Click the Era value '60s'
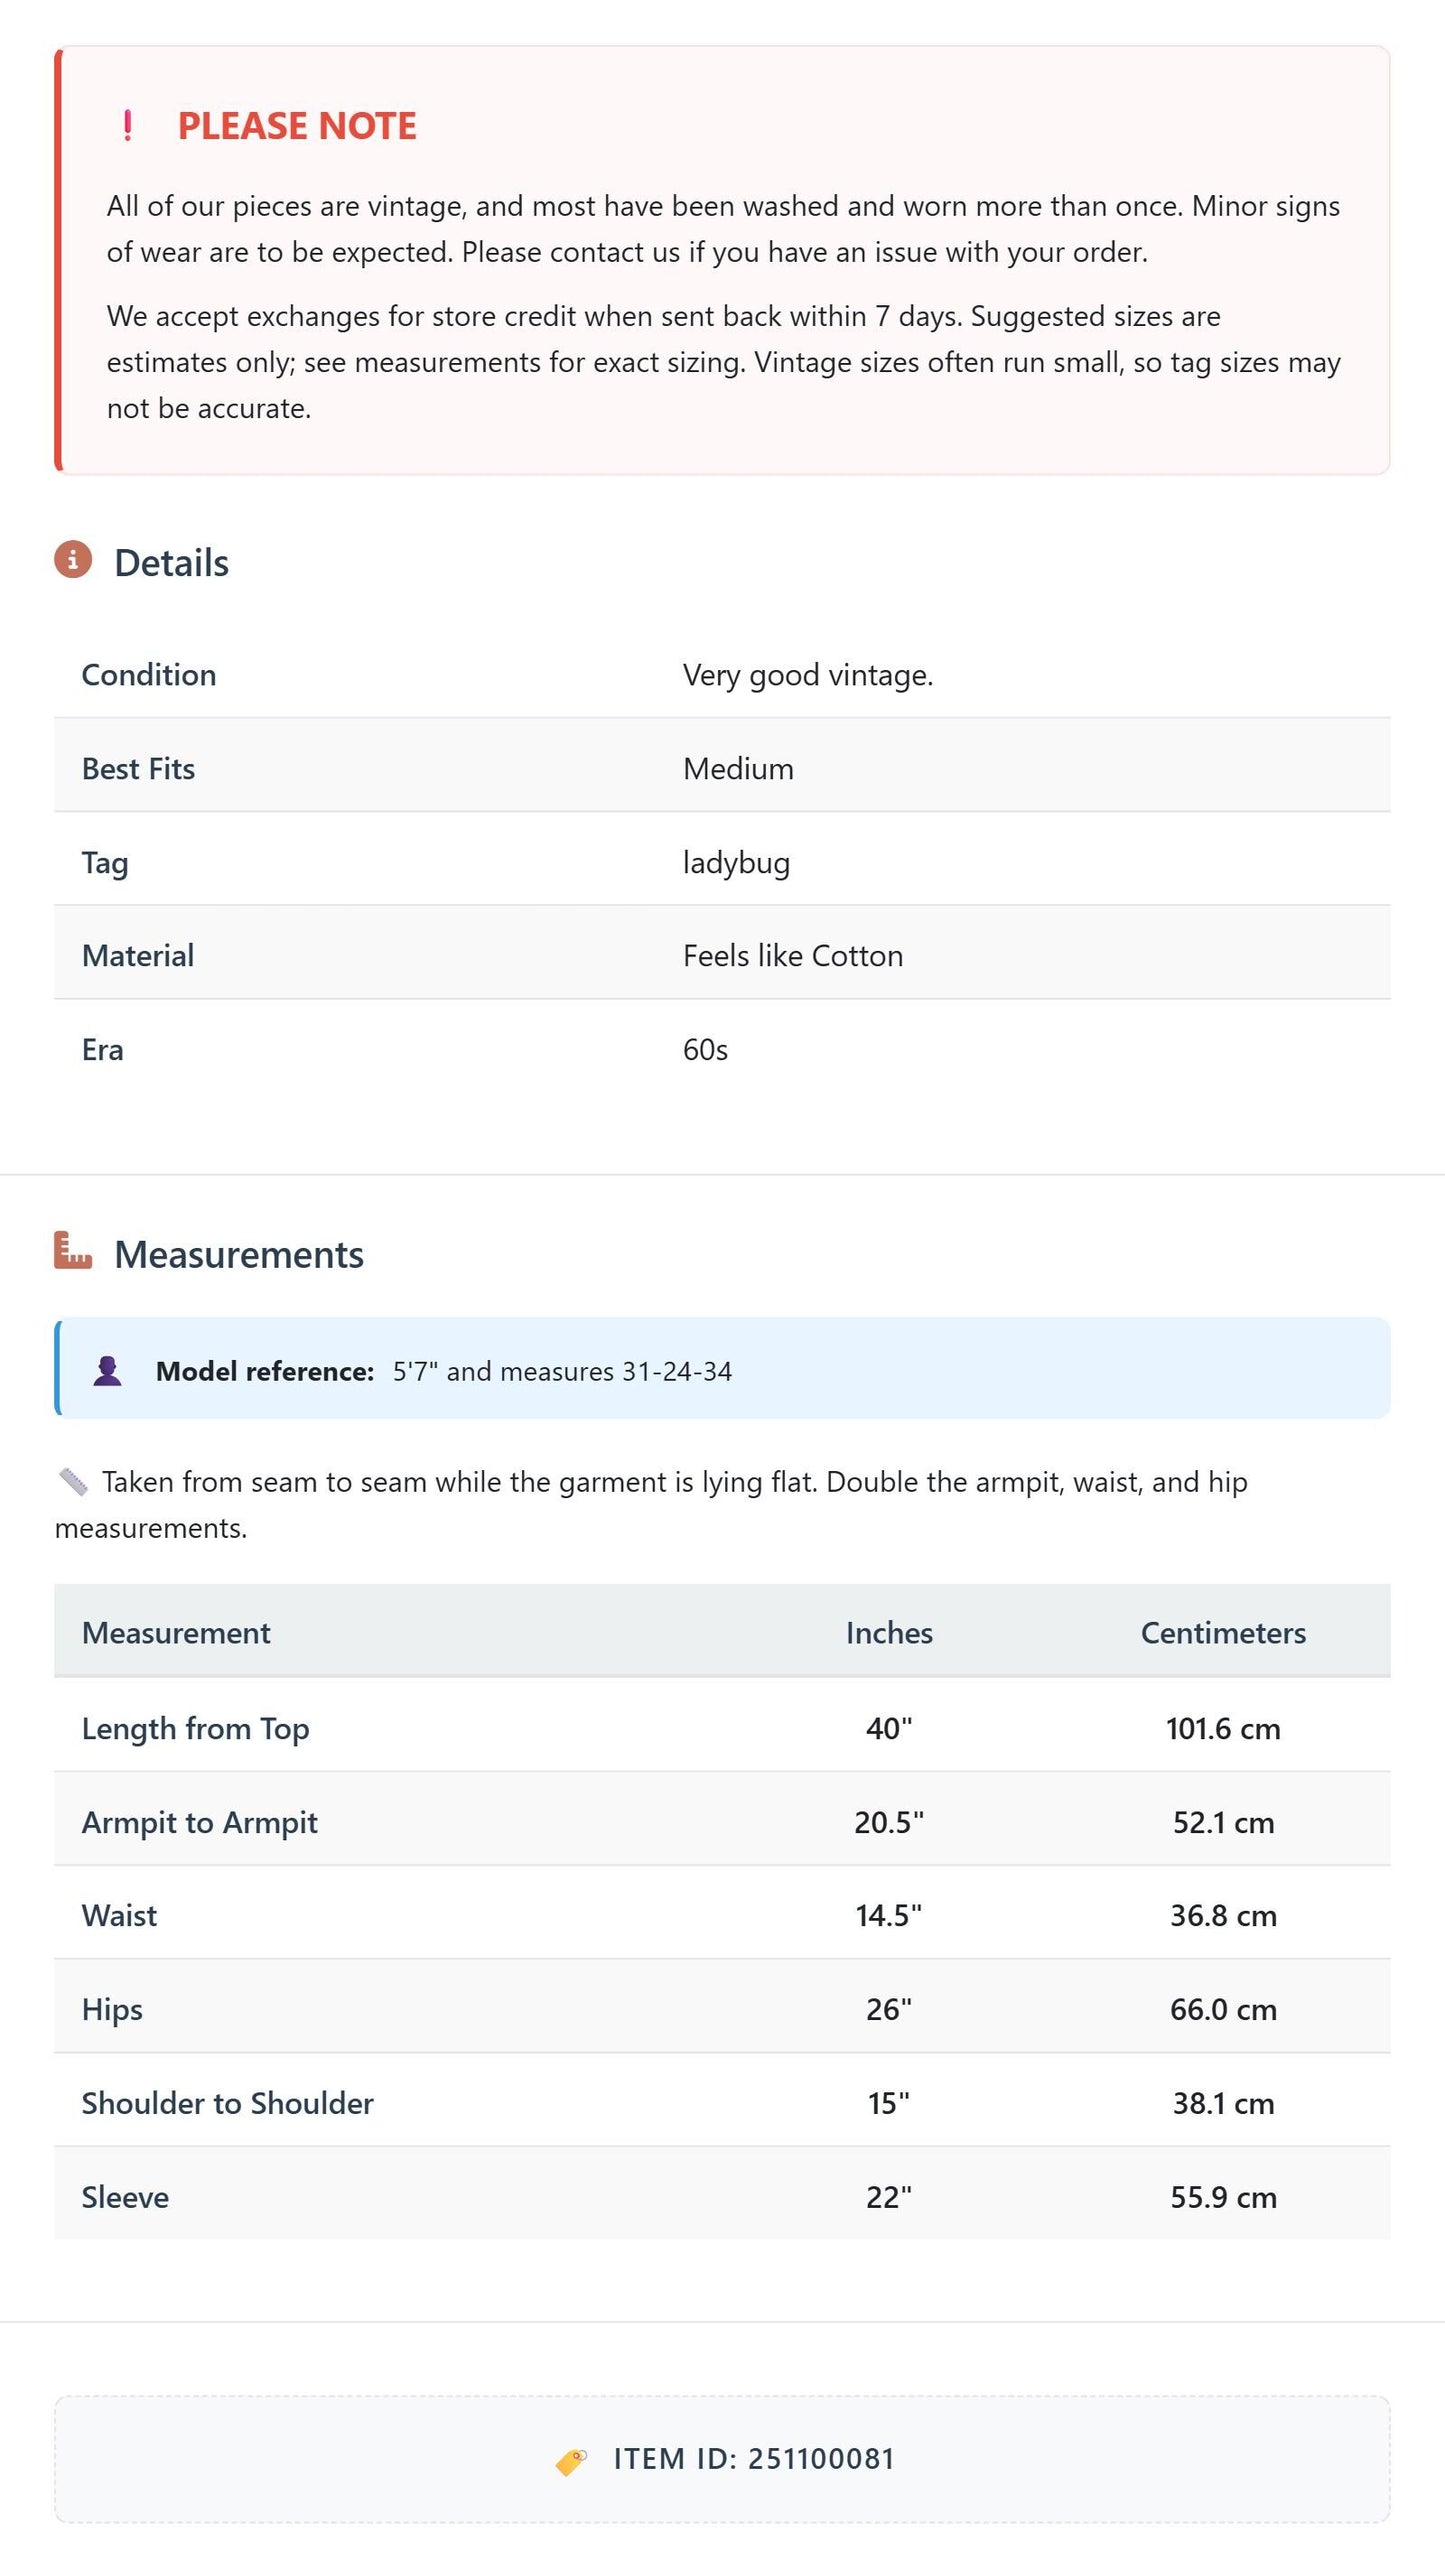Screen dimensions: 1445x2570 pyautogui.click(x=705, y=1050)
